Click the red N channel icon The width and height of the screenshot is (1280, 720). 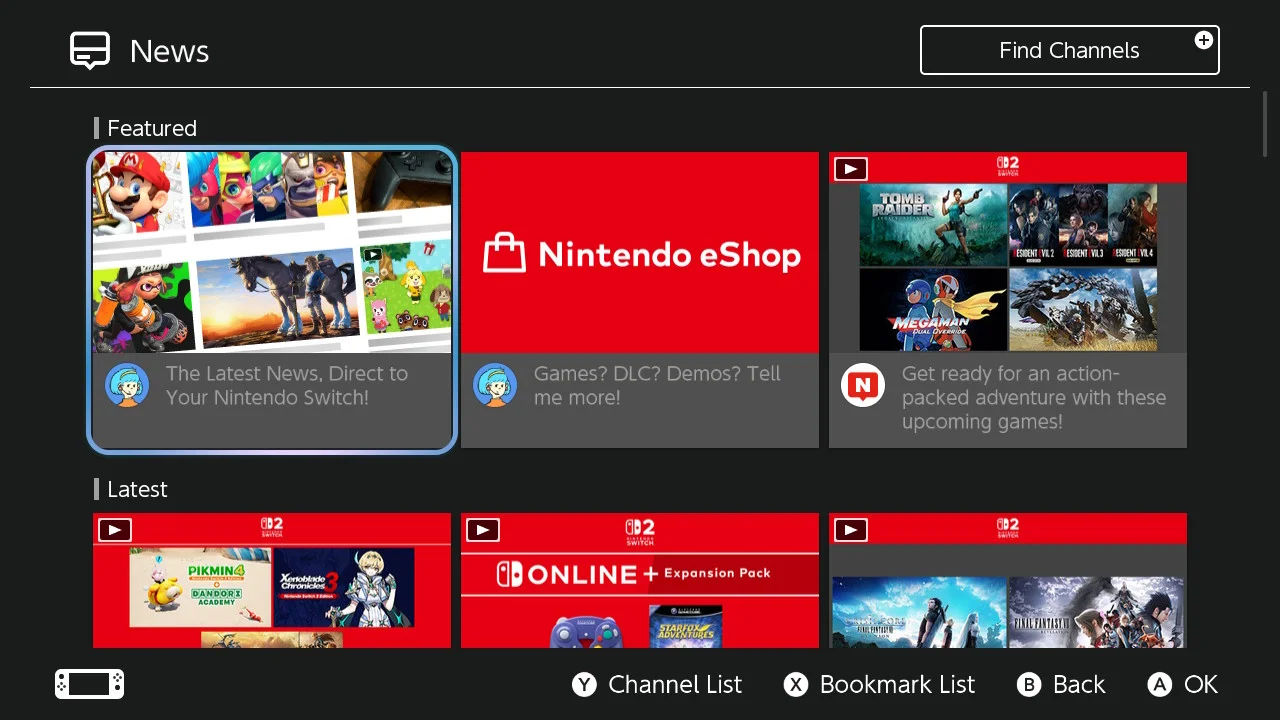click(863, 385)
